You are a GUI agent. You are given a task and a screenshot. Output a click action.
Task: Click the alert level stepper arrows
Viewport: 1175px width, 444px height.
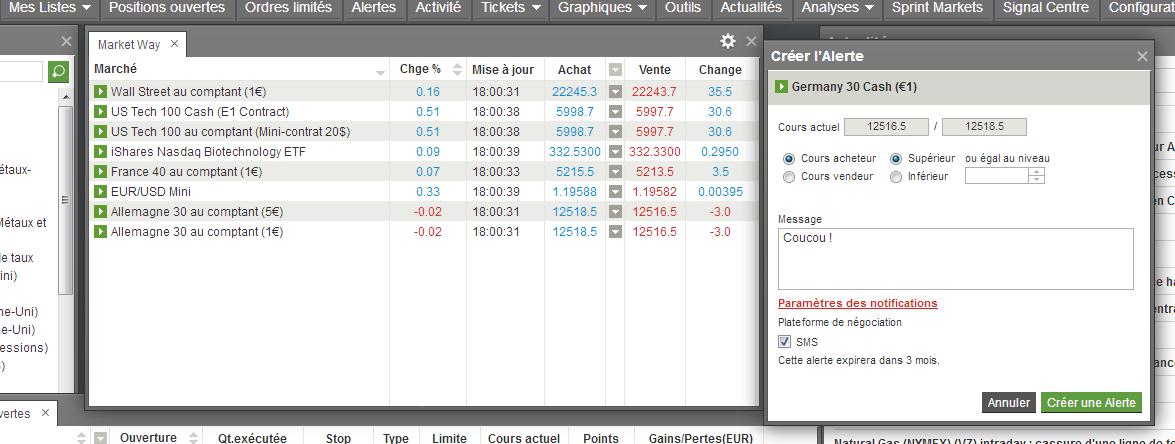pos(1037,176)
